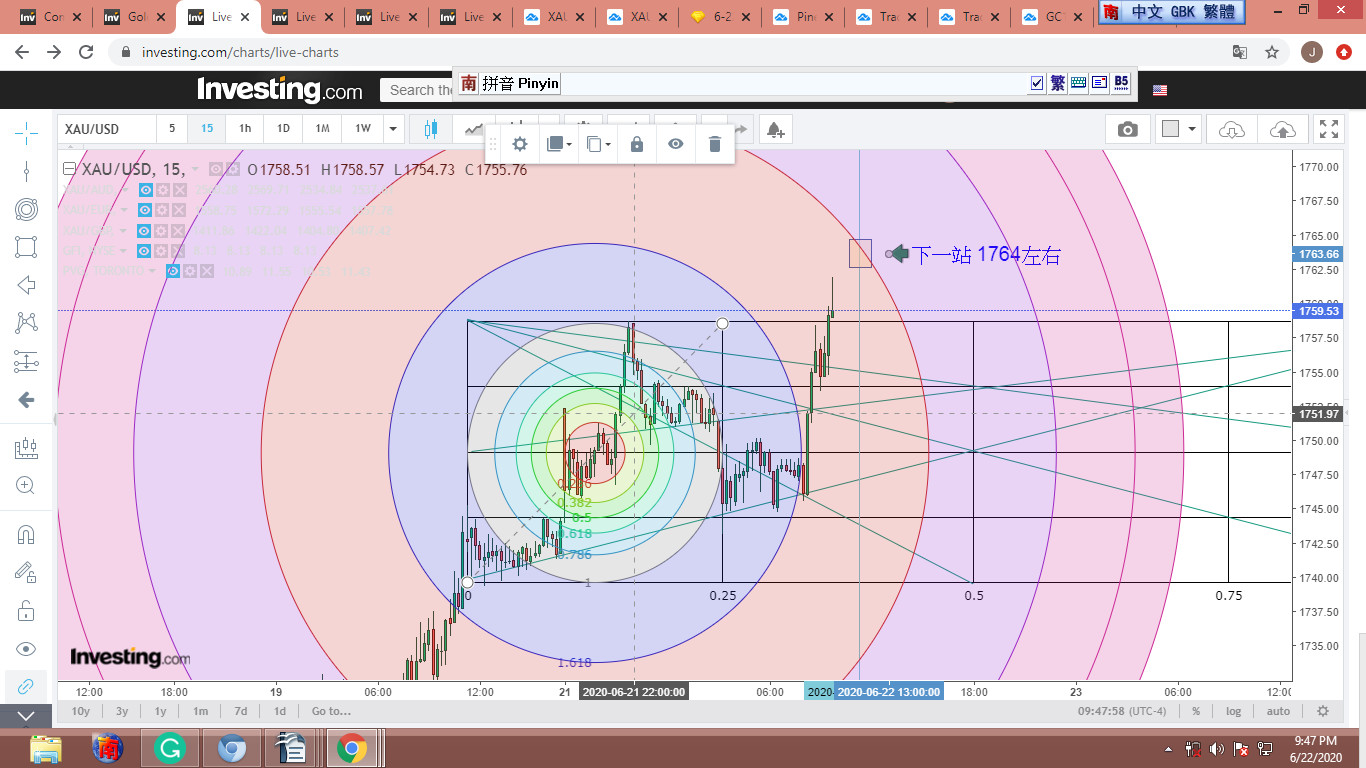
Task: Open drawing settings gear in floating toolbar
Action: (x=520, y=144)
